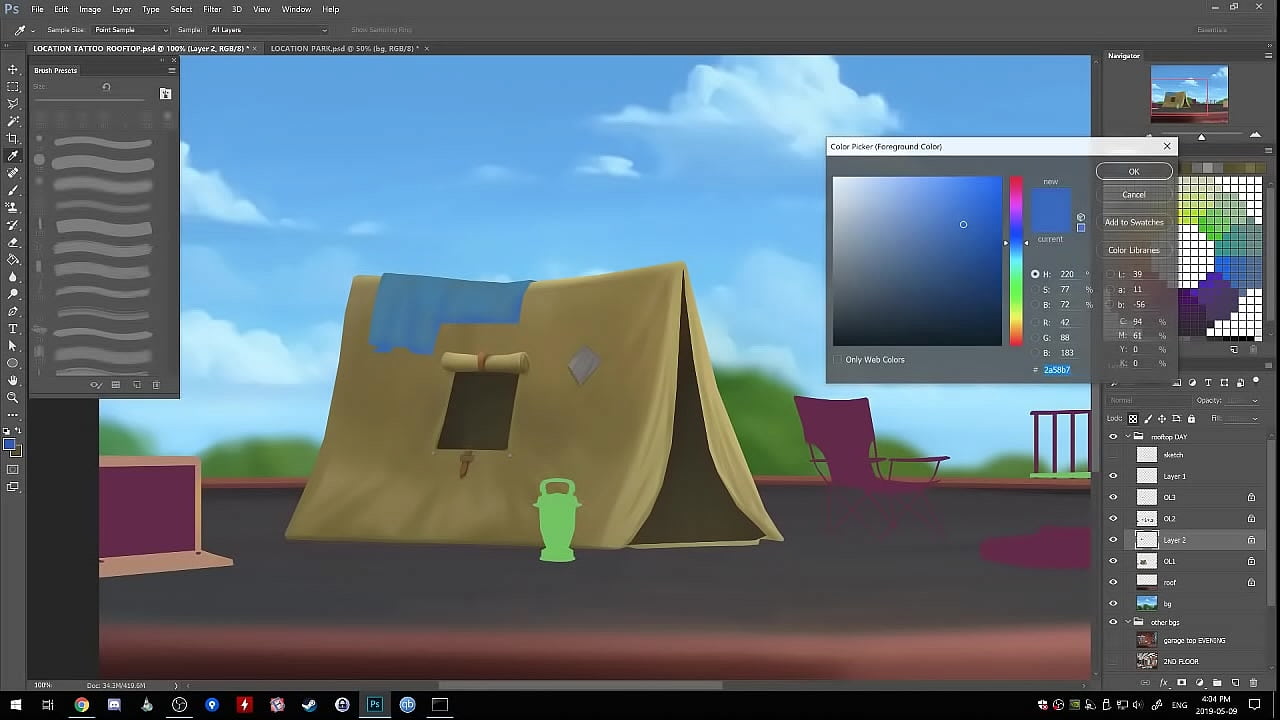Viewport: 1280px width, 720px height.
Task: Hide the bg layer
Action: point(1113,604)
